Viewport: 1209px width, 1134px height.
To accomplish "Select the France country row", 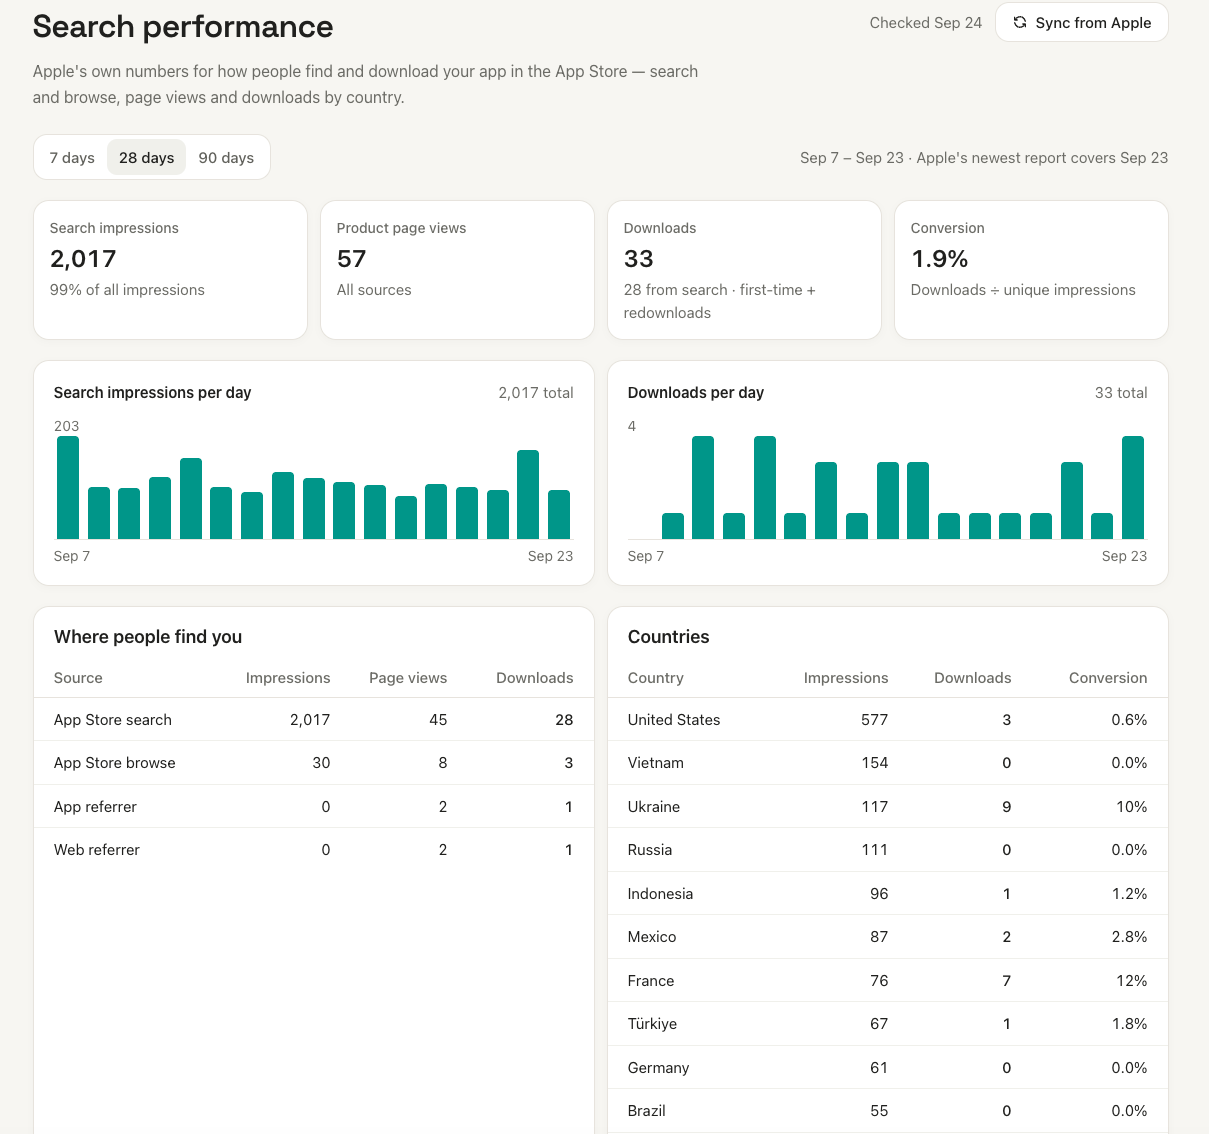I will click(x=888, y=980).
